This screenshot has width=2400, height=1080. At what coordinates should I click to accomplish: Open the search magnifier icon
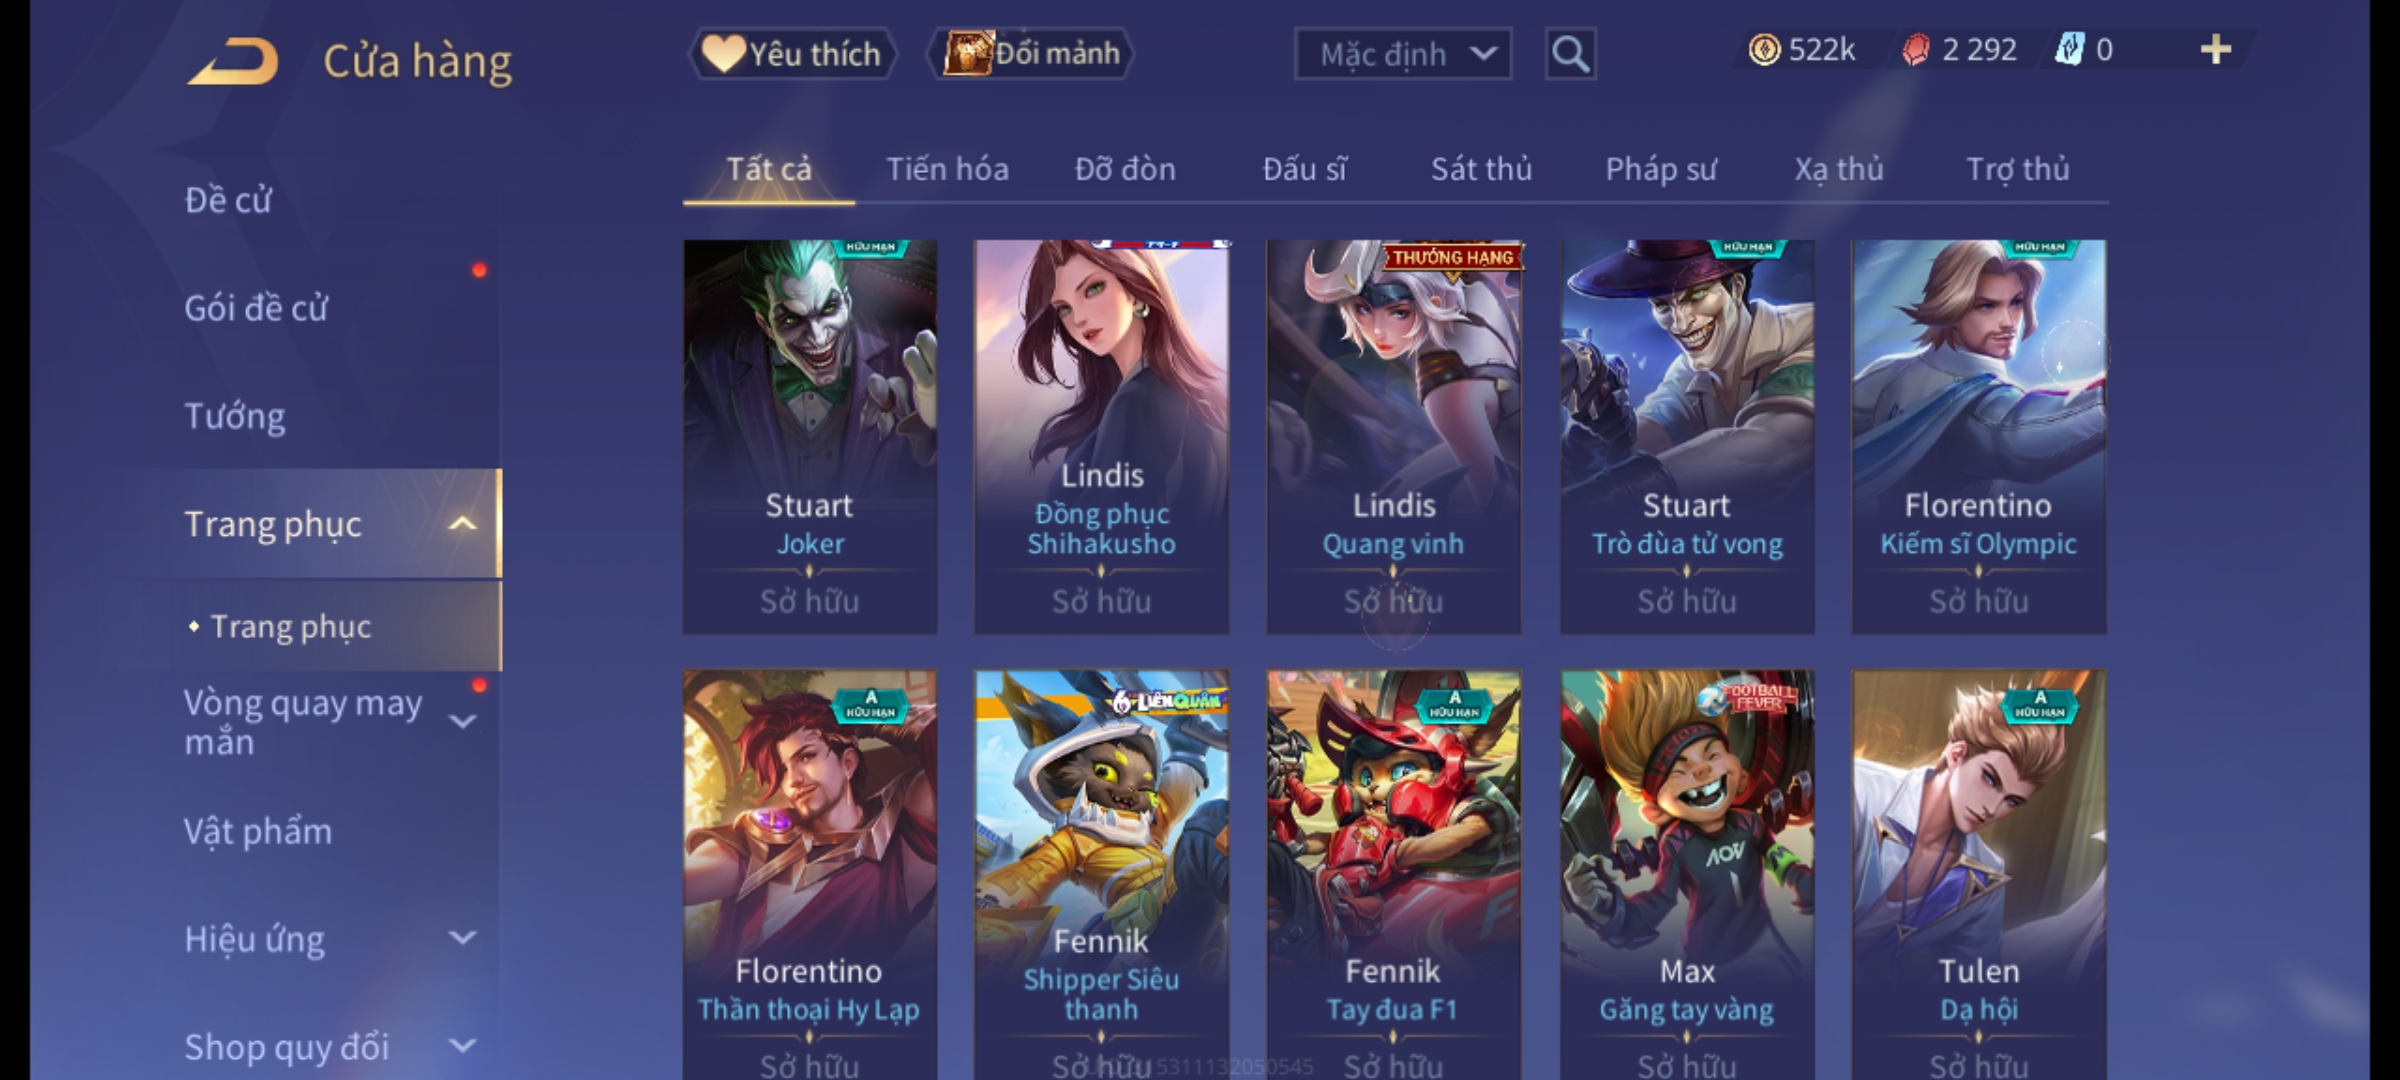[1570, 54]
